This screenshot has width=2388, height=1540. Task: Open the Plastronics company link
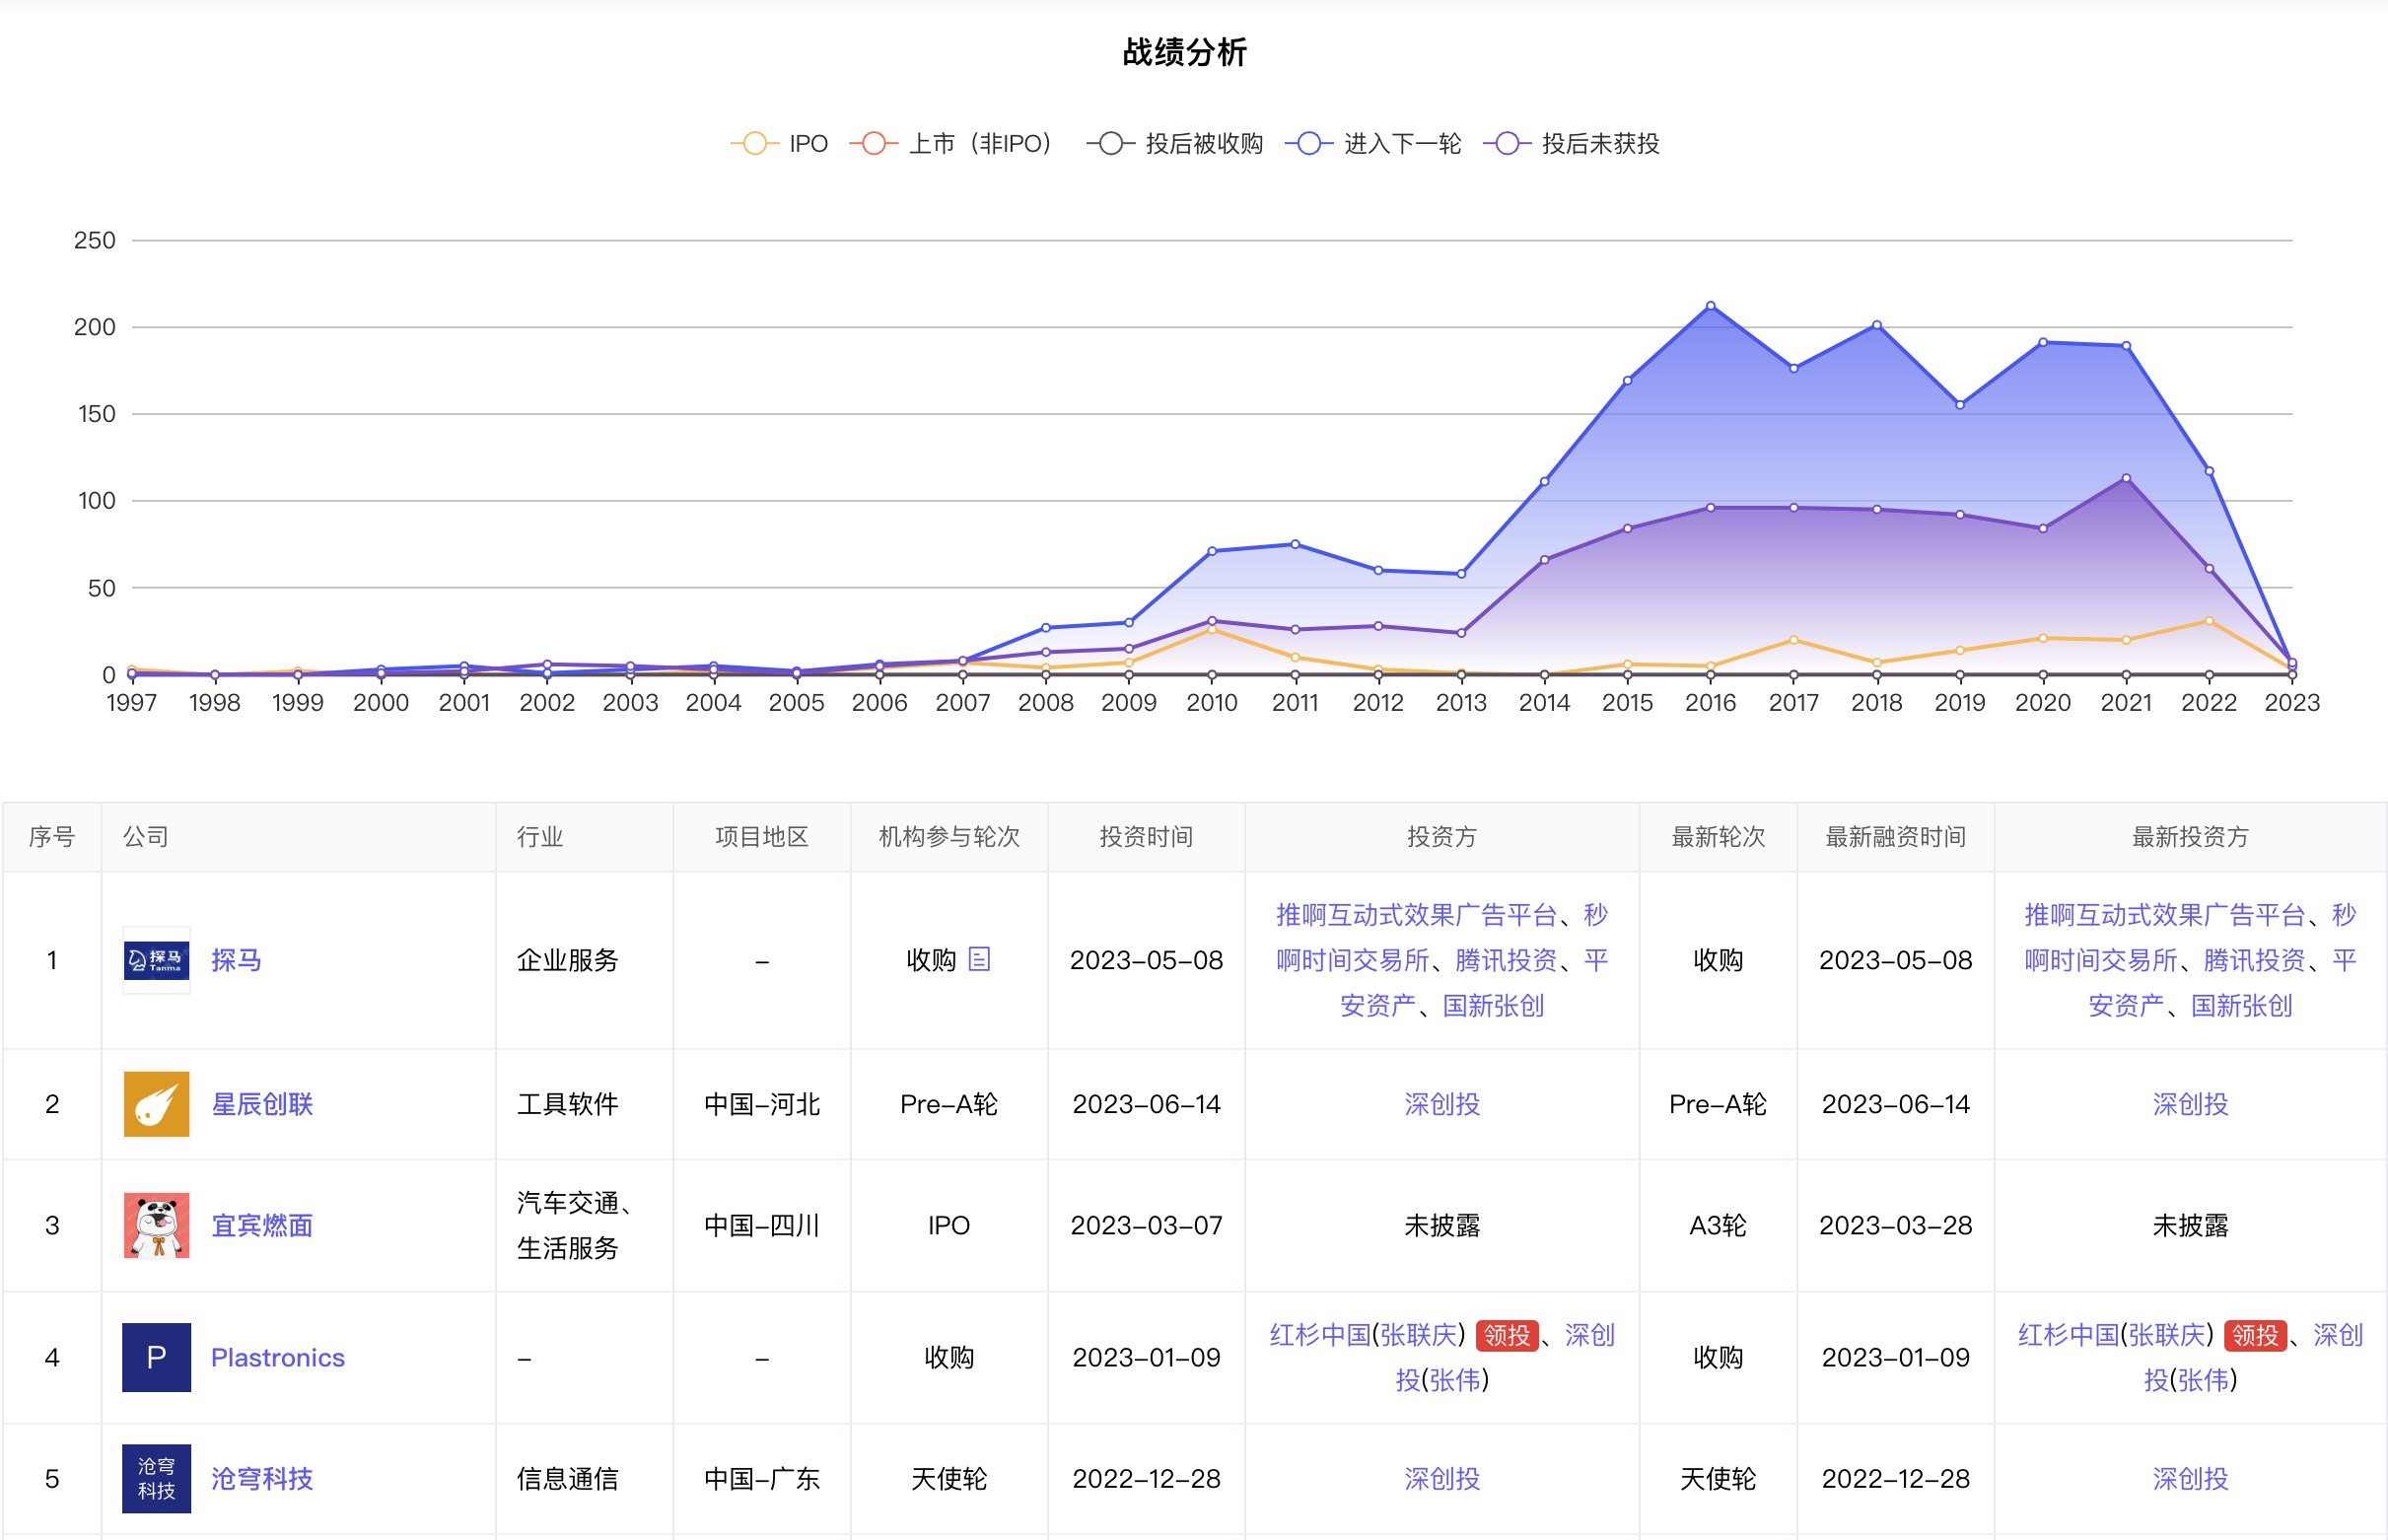277,1357
